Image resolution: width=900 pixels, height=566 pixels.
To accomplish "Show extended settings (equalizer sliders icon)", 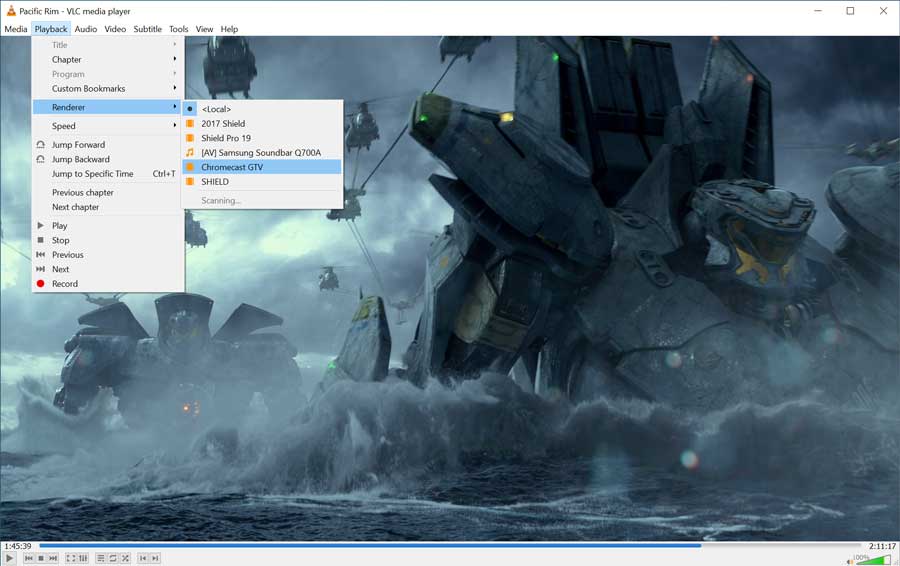I will 83,558.
